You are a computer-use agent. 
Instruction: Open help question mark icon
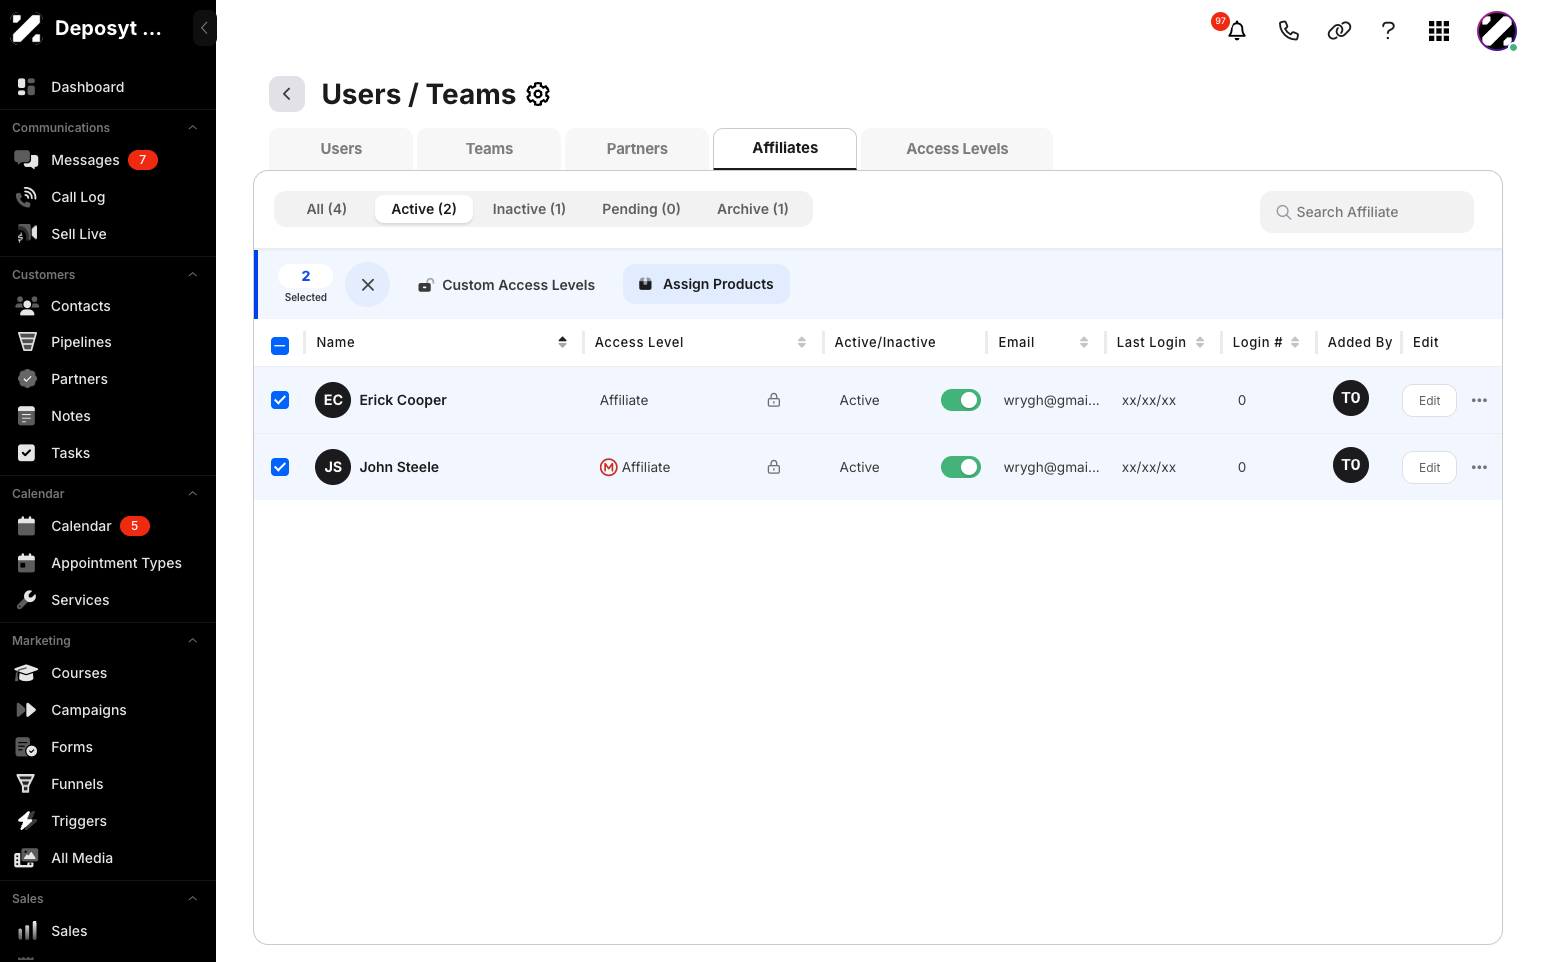[1388, 31]
